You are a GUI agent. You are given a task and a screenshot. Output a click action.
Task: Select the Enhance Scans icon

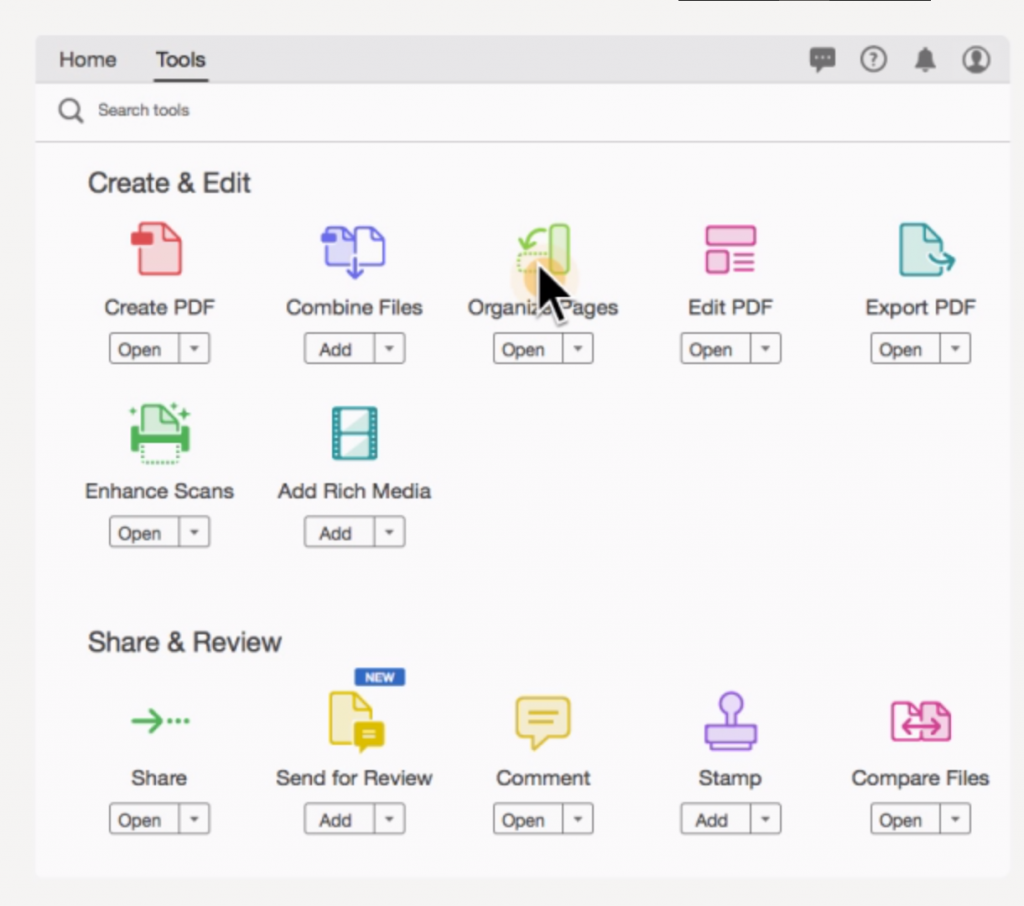pos(159,434)
